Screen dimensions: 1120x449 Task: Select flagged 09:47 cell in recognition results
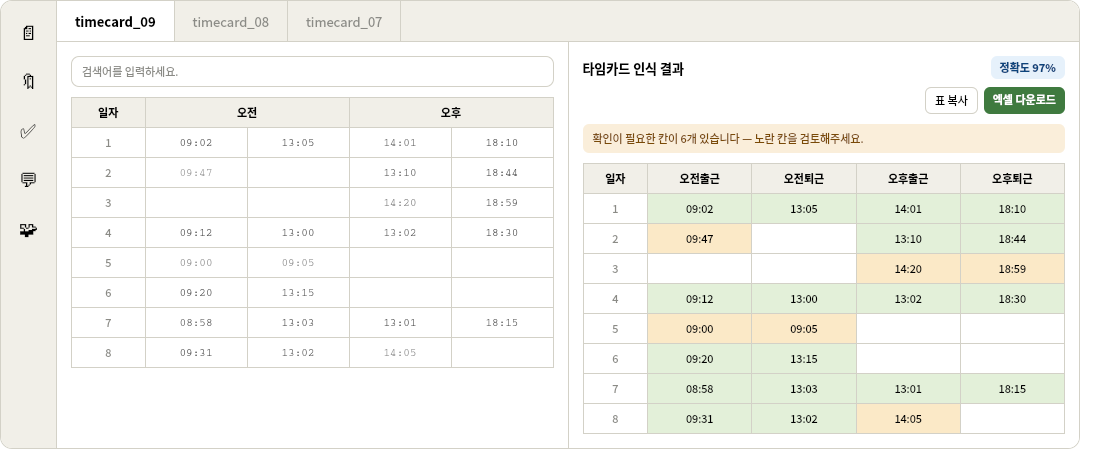699,239
